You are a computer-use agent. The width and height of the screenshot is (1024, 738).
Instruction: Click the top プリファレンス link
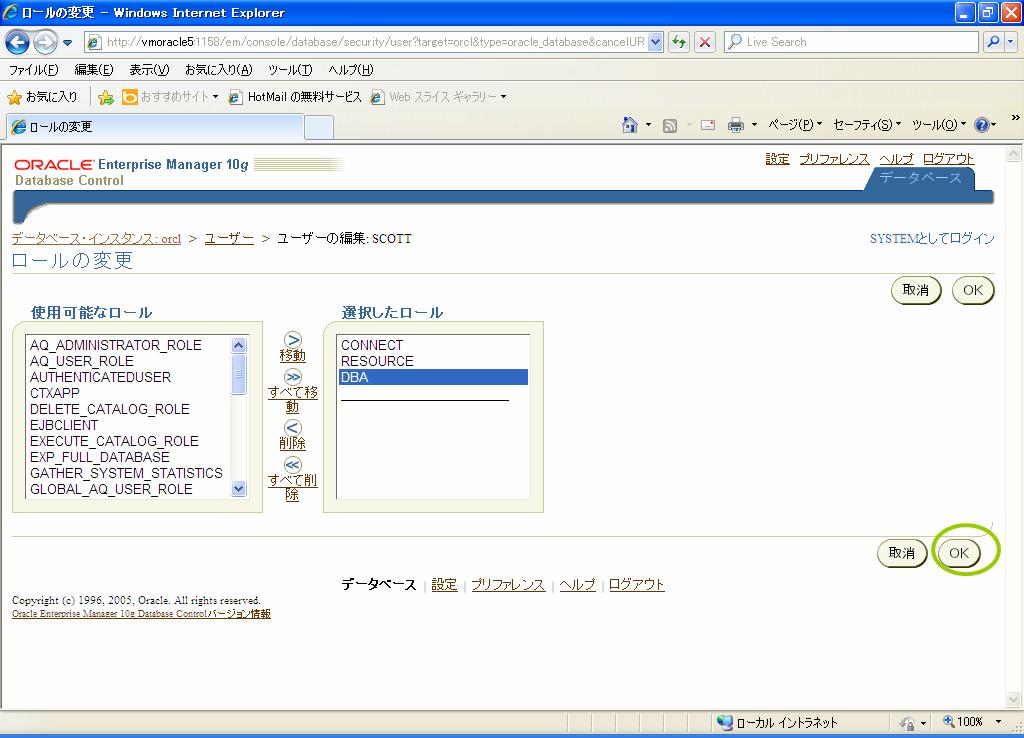(834, 159)
